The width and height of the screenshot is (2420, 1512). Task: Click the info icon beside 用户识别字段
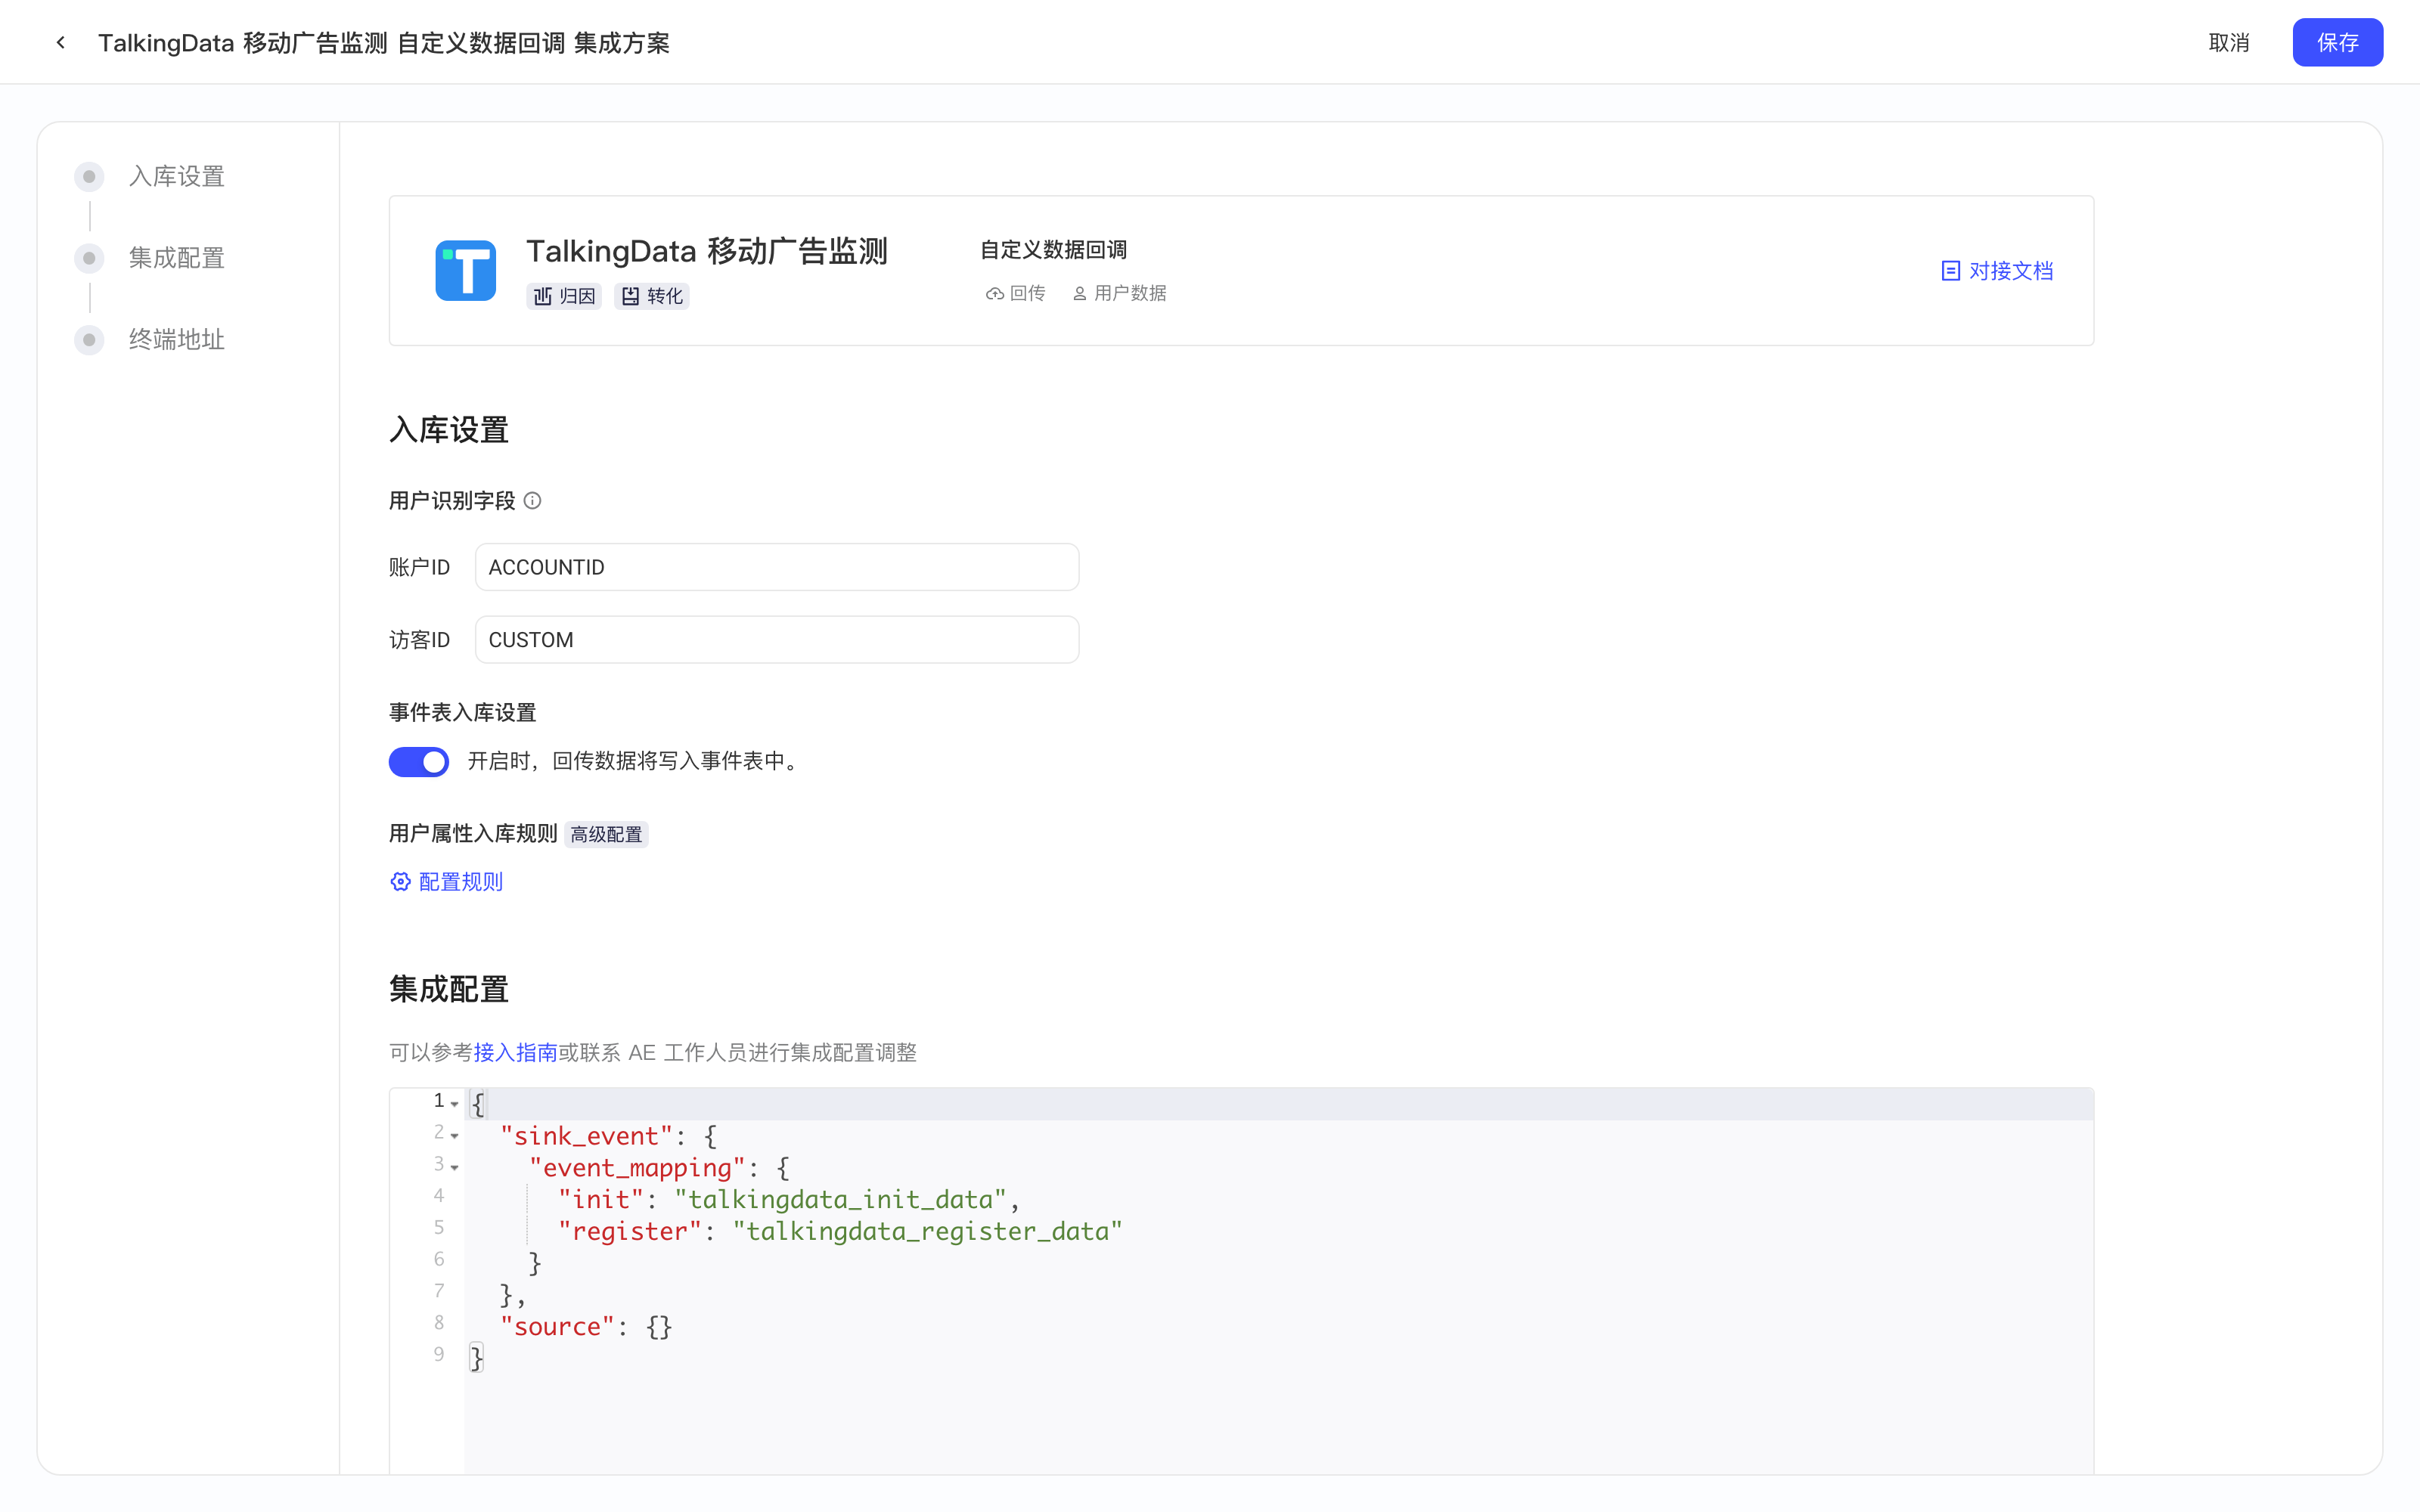tap(532, 501)
